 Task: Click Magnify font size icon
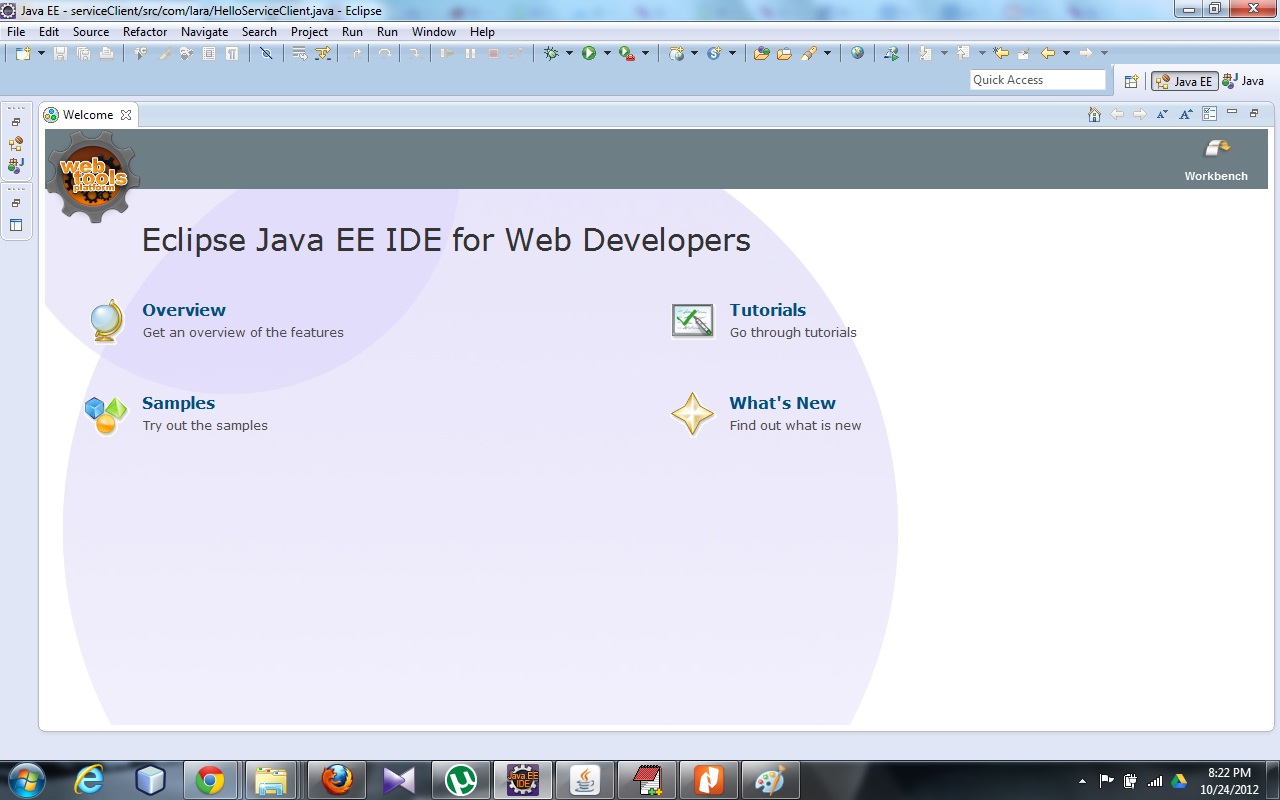point(1185,114)
